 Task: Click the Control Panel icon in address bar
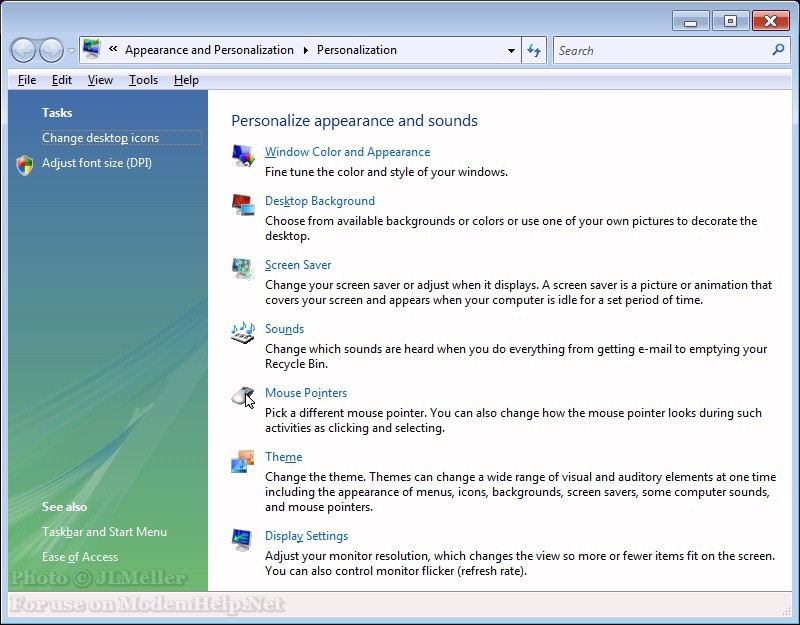pyautogui.click(x=92, y=49)
